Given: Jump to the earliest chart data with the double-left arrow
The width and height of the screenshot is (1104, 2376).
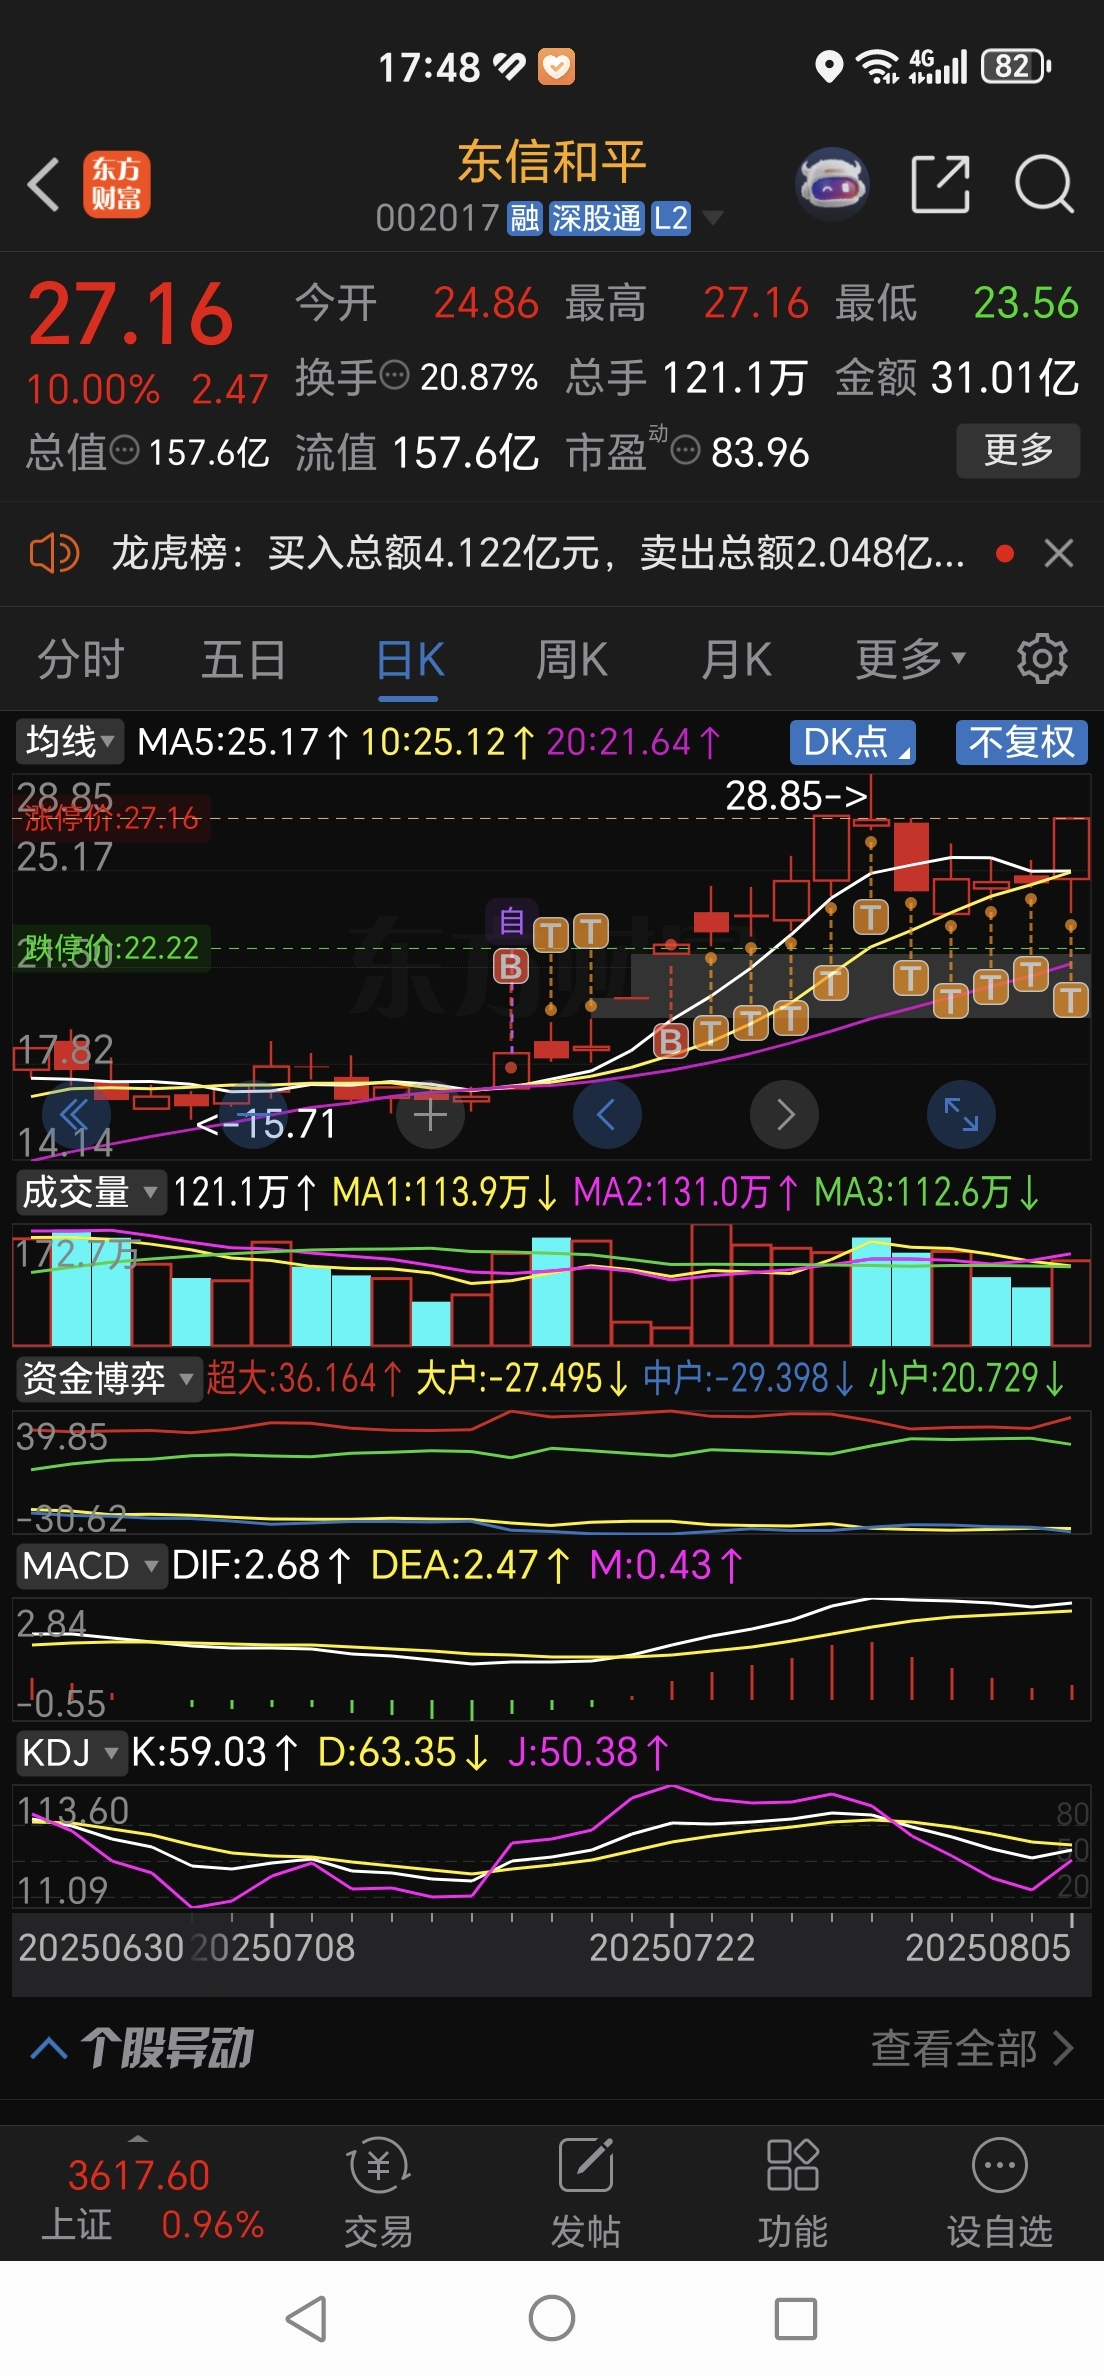Looking at the screenshot, I should 75,1114.
